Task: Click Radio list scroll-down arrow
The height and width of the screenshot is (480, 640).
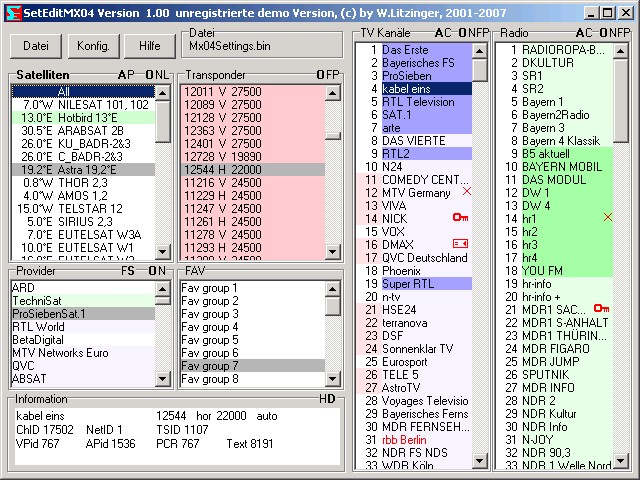Action: [621, 461]
